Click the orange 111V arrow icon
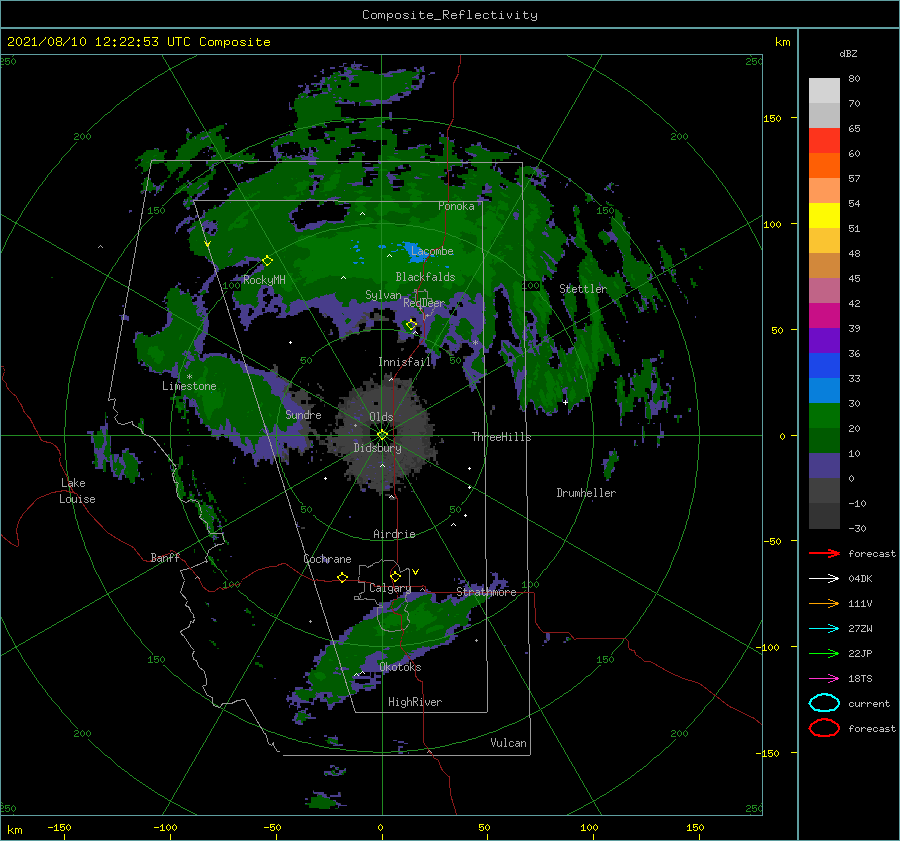Screen dimensions: 900x841 pyautogui.click(x=824, y=603)
